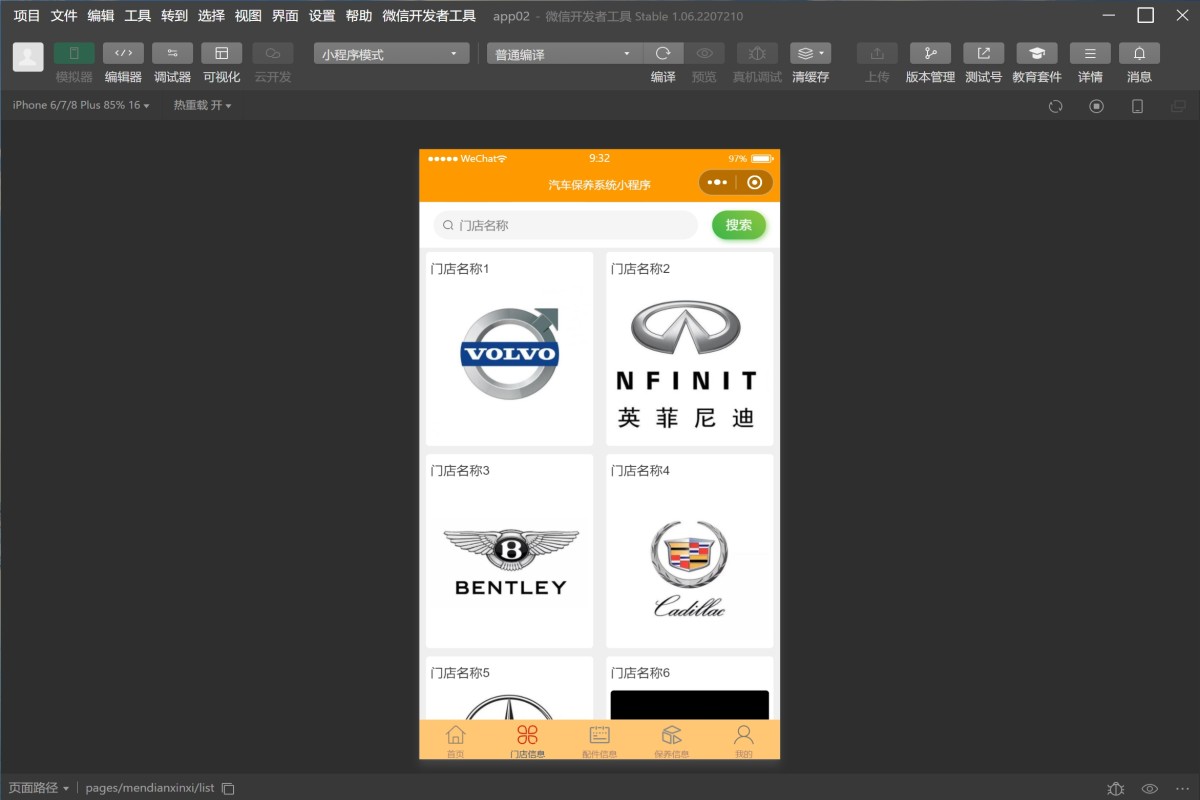This screenshot has height=800, width=1200.
Task: Open the 编辑 menu
Action: 101,16
